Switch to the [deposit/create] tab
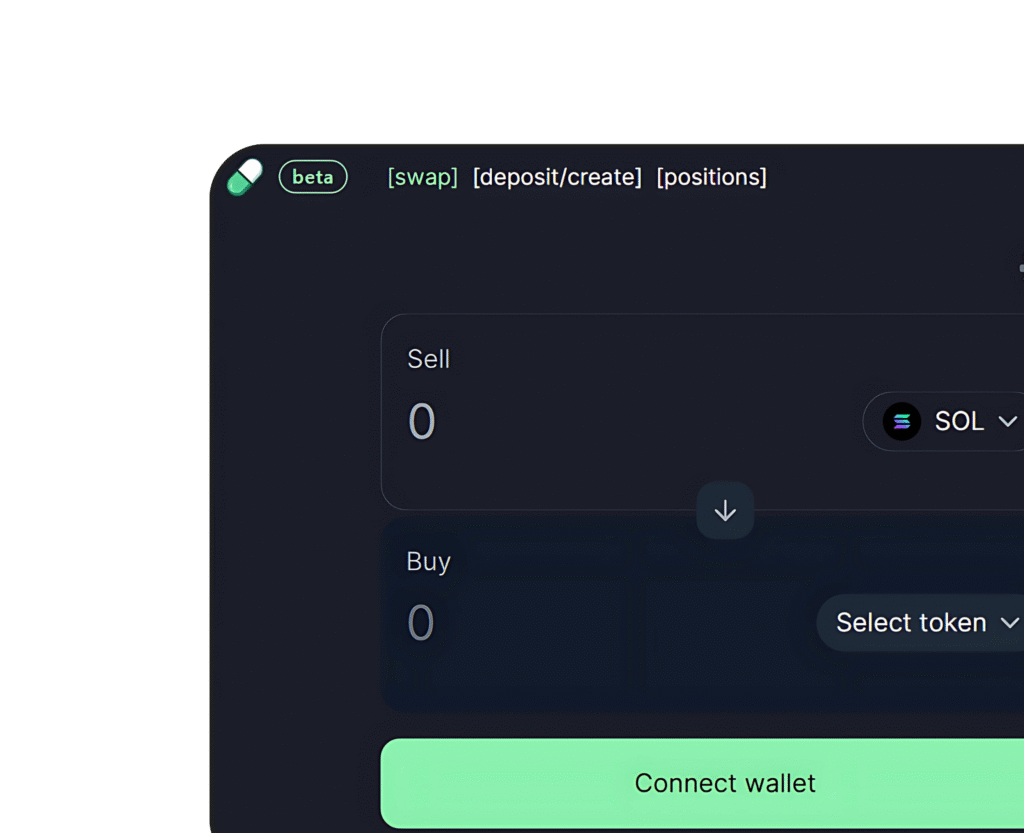Image resolution: width=1024 pixels, height=833 pixels. click(557, 177)
